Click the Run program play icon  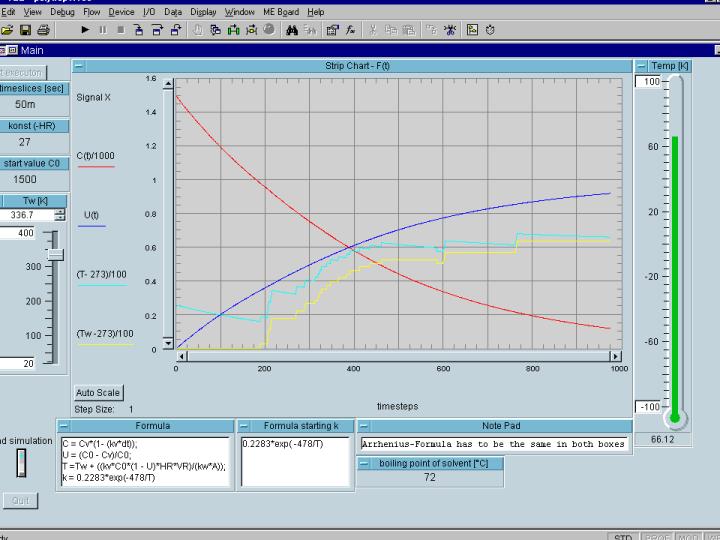(x=86, y=30)
